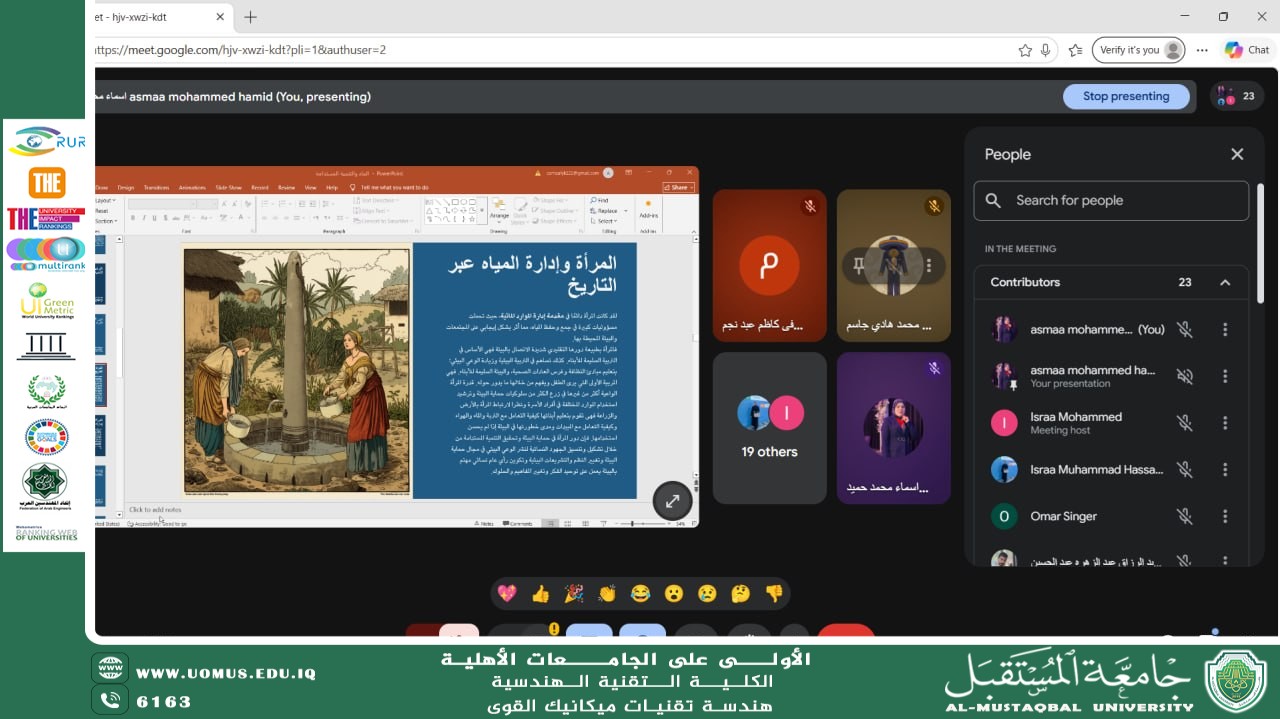Image resolution: width=1280 pixels, height=719 pixels.
Task: Expand the shared presentation to fullscreen
Action: click(672, 501)
